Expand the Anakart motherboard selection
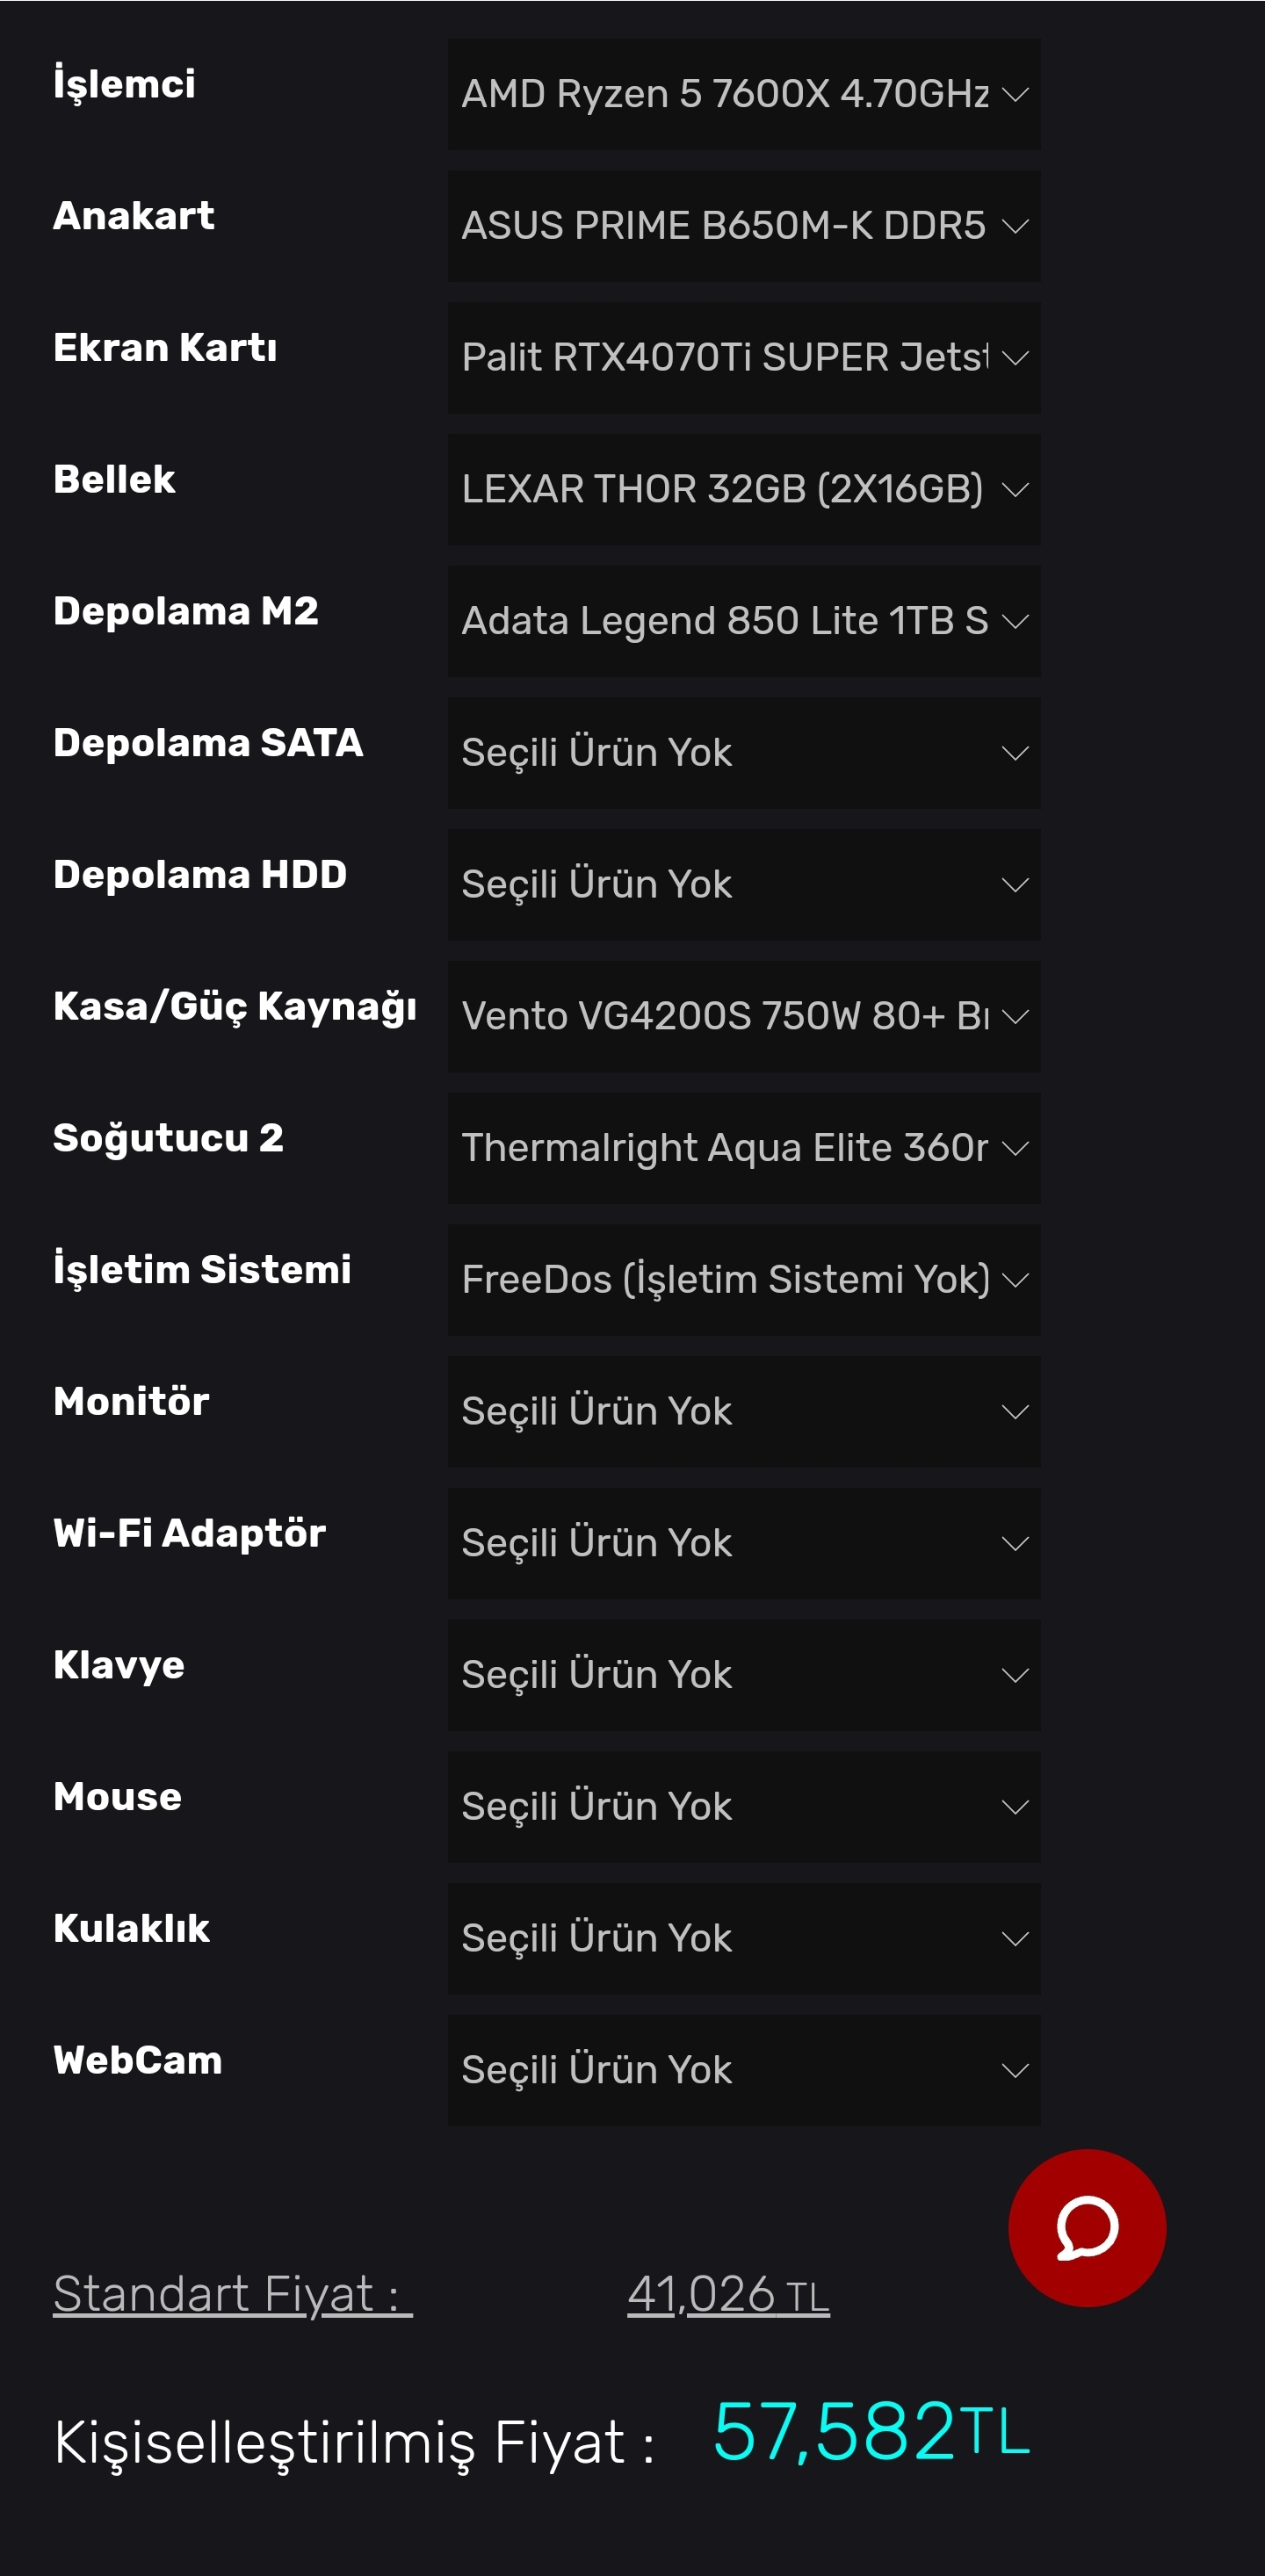Image resolution: width=1265 pixels, height=2576 pixels. 743,226
